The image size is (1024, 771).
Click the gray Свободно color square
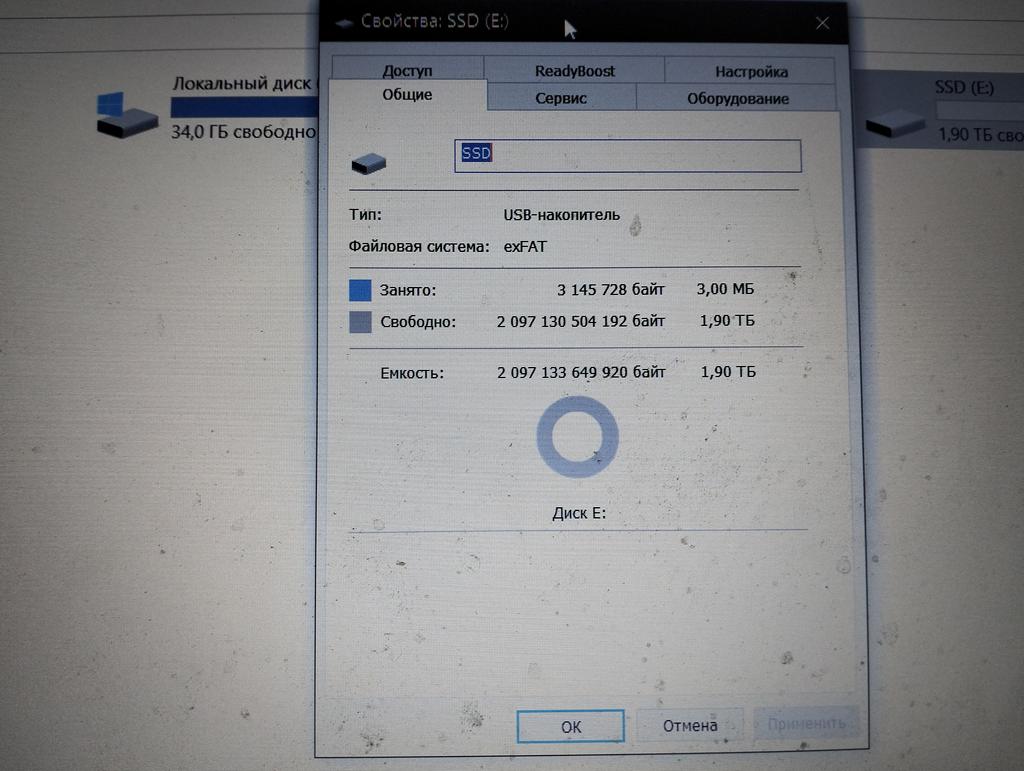pos(360,322)
